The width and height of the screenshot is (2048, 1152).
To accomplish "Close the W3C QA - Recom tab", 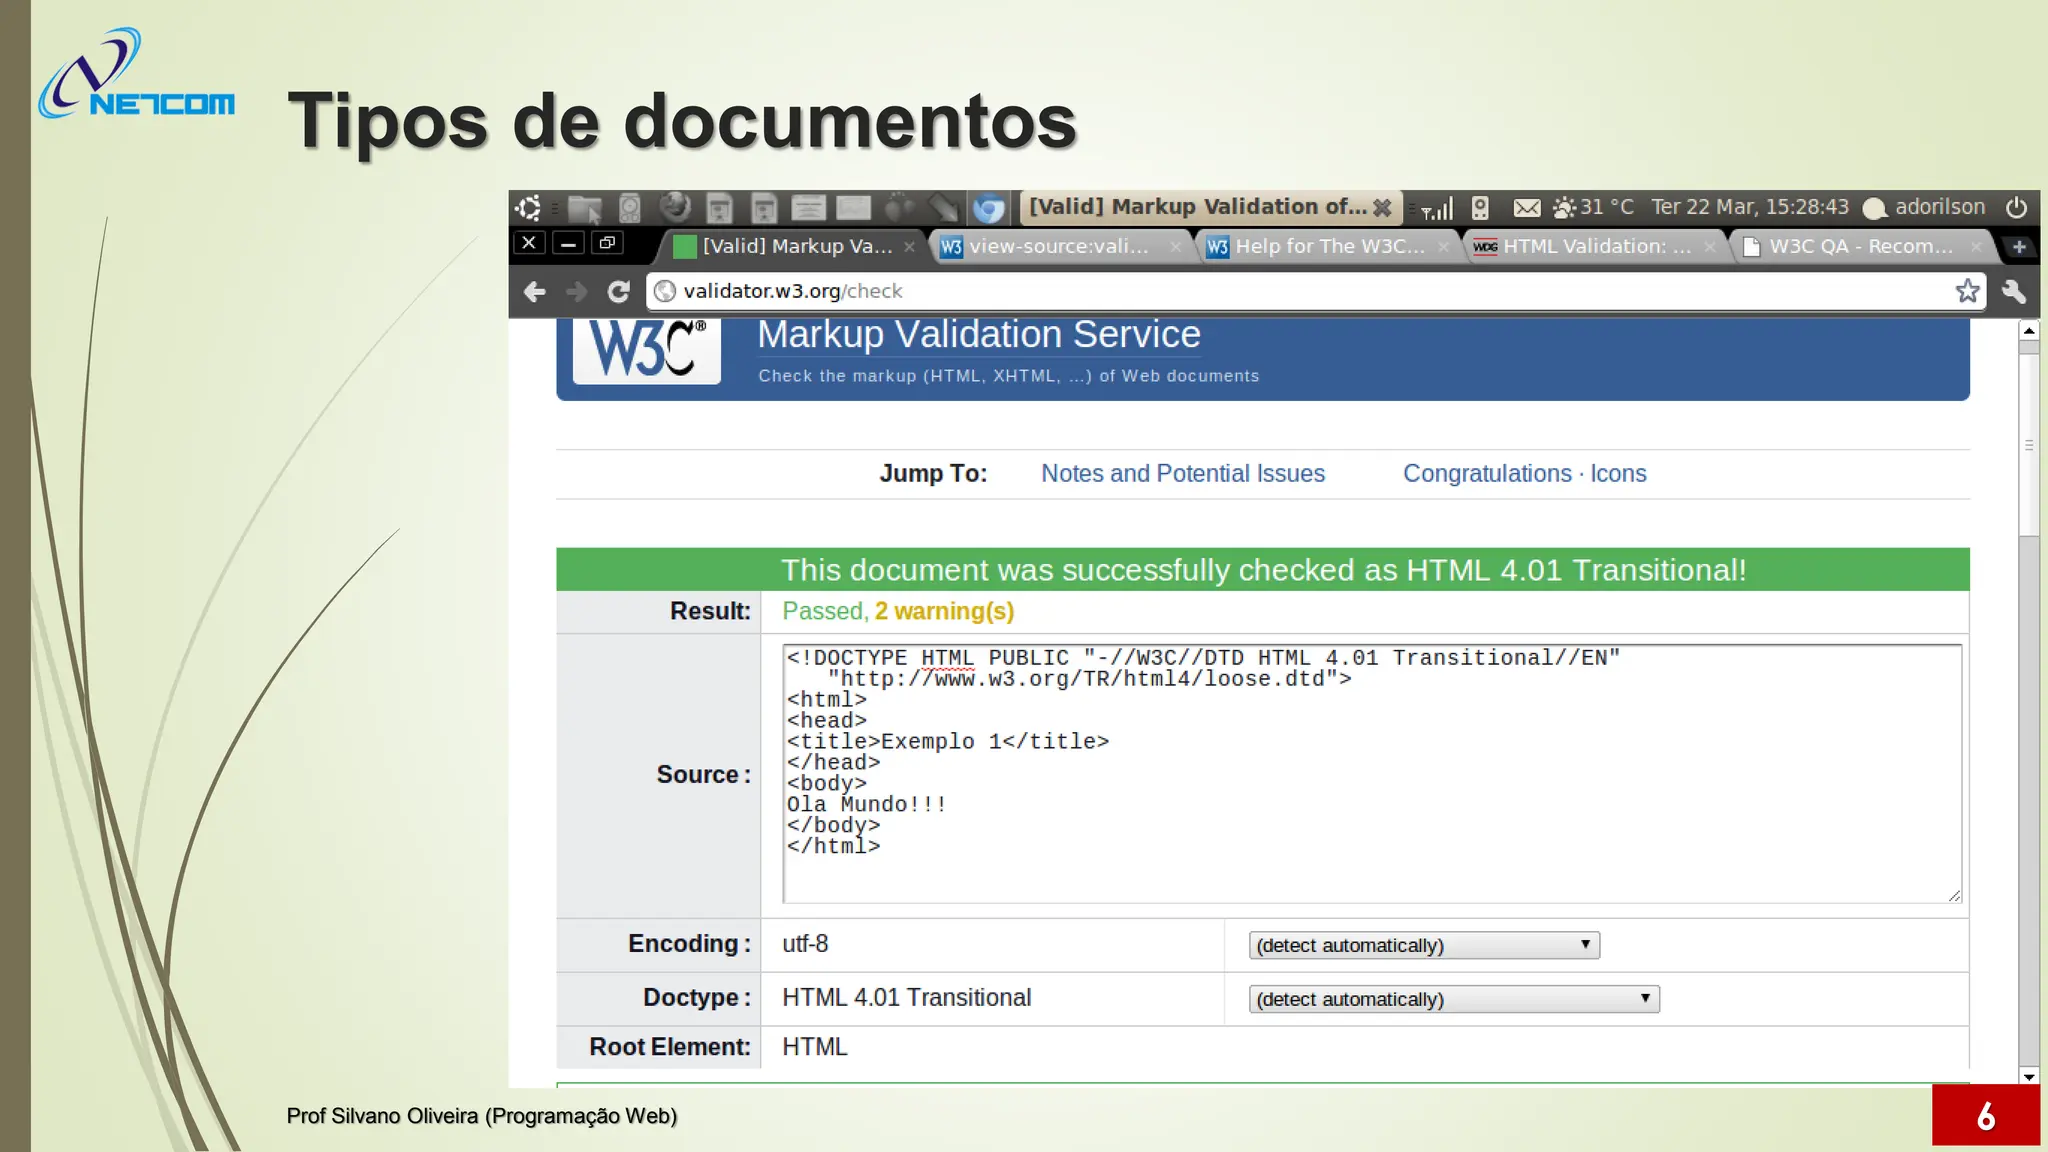I will 1976,246.
